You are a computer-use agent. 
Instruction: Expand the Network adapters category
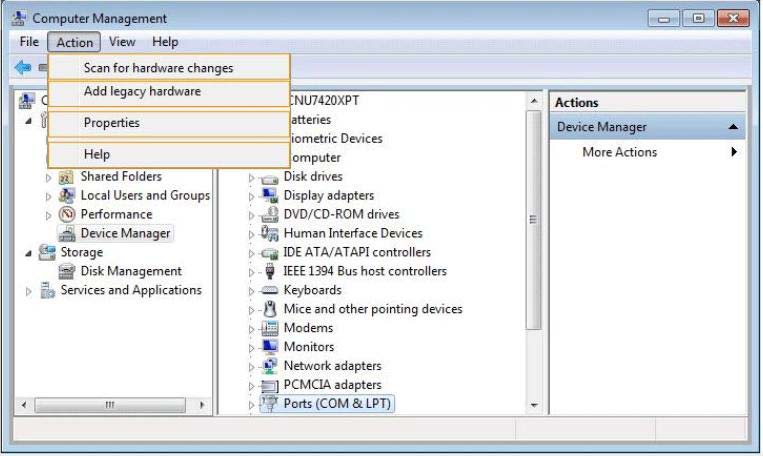[252, 367]
